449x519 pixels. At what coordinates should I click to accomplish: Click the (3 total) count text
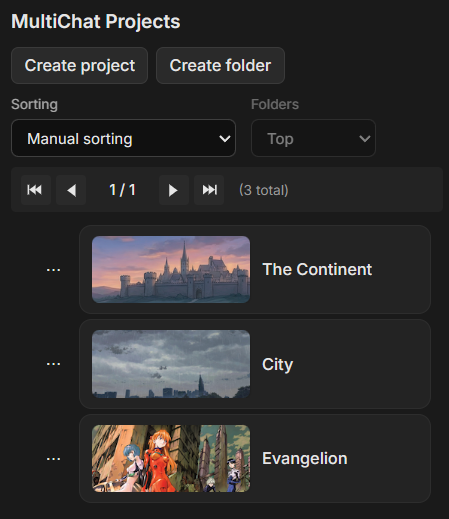(x=264, y=190)
